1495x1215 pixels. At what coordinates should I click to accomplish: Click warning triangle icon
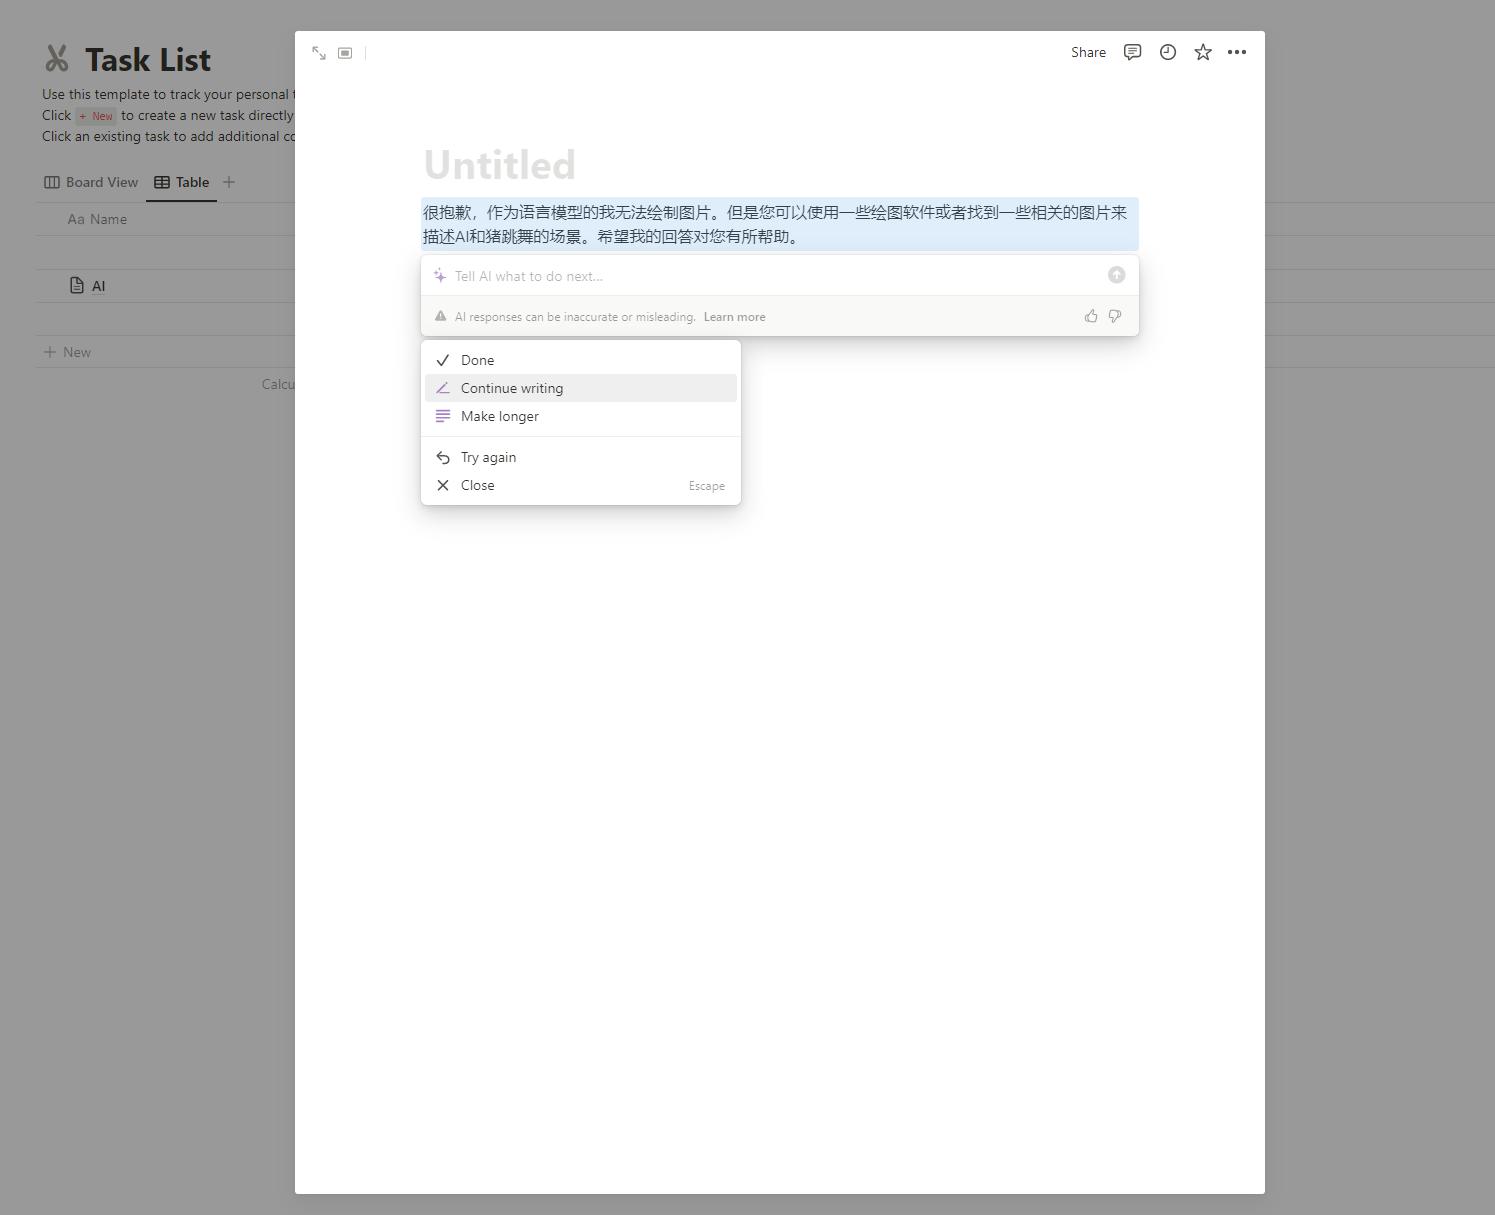click(440, 316)
